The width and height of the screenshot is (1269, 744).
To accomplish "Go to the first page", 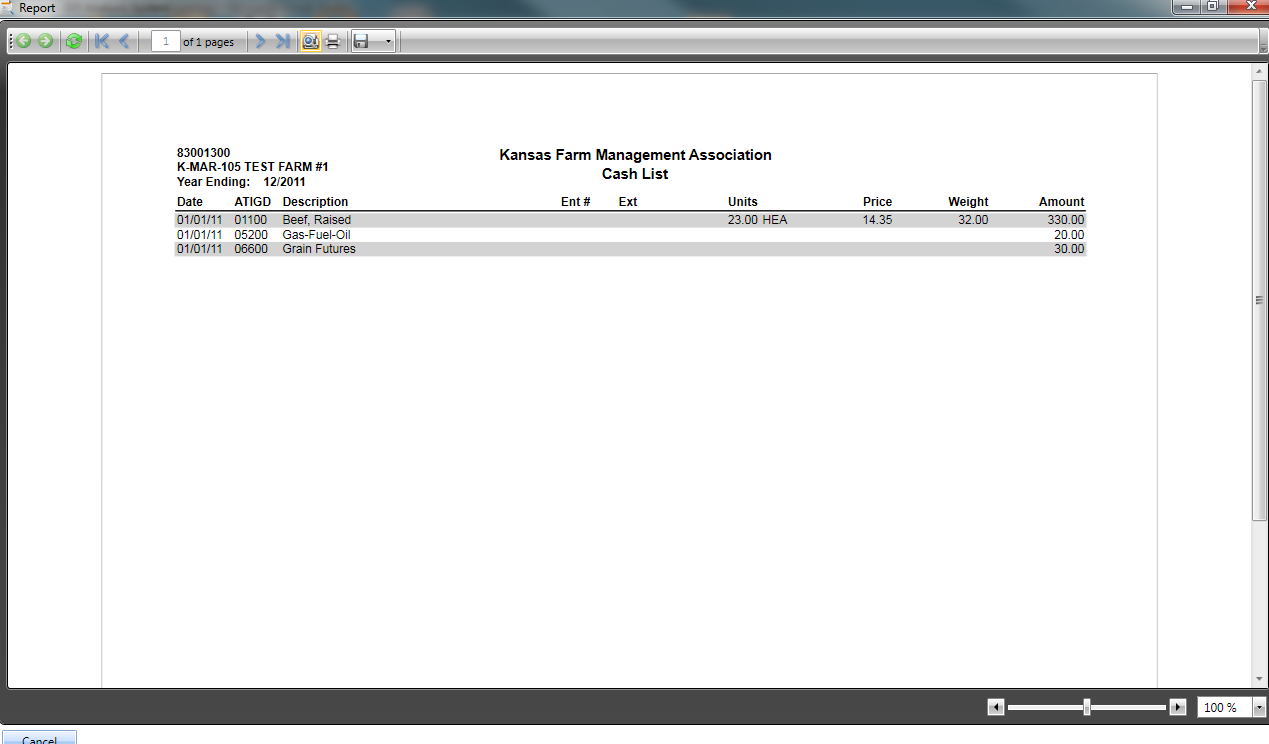I will (x=101, y=41).
